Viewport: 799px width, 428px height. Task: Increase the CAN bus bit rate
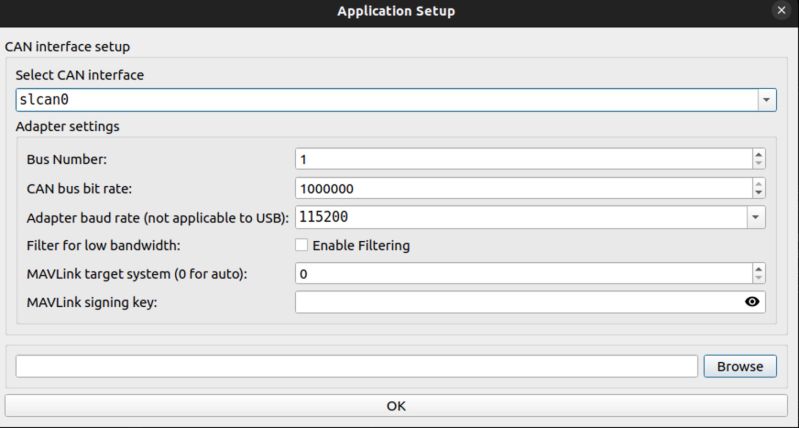coord(759,183)
